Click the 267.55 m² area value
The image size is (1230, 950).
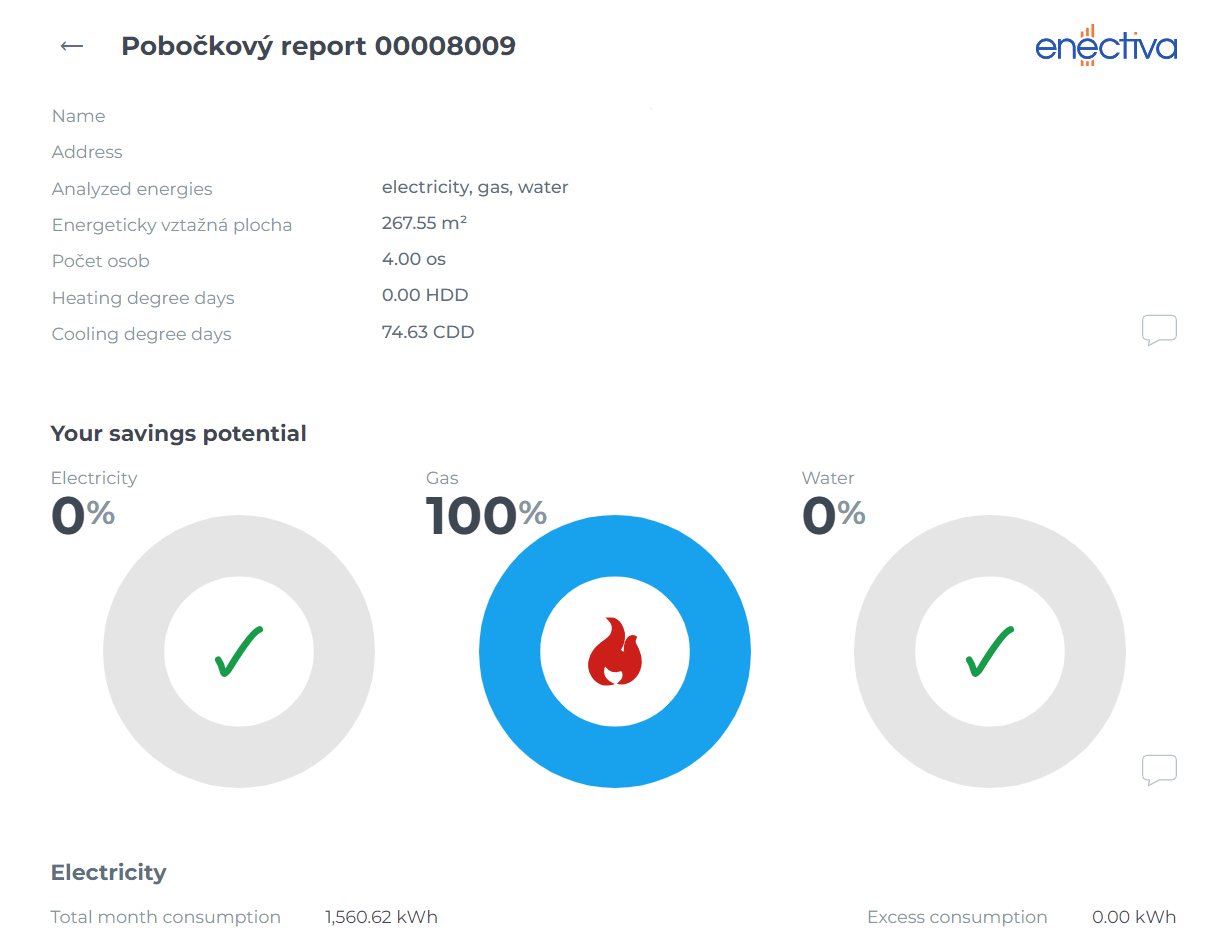click(424, 223)
